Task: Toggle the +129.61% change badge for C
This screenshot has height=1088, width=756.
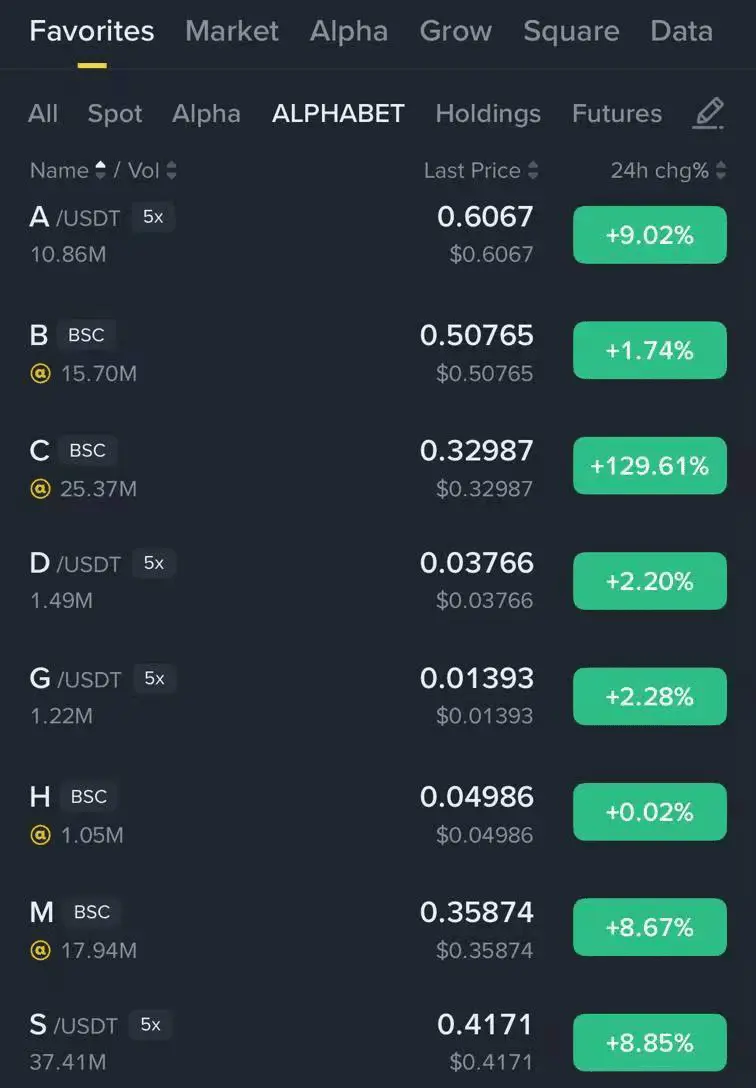Action: click(650, 466)
